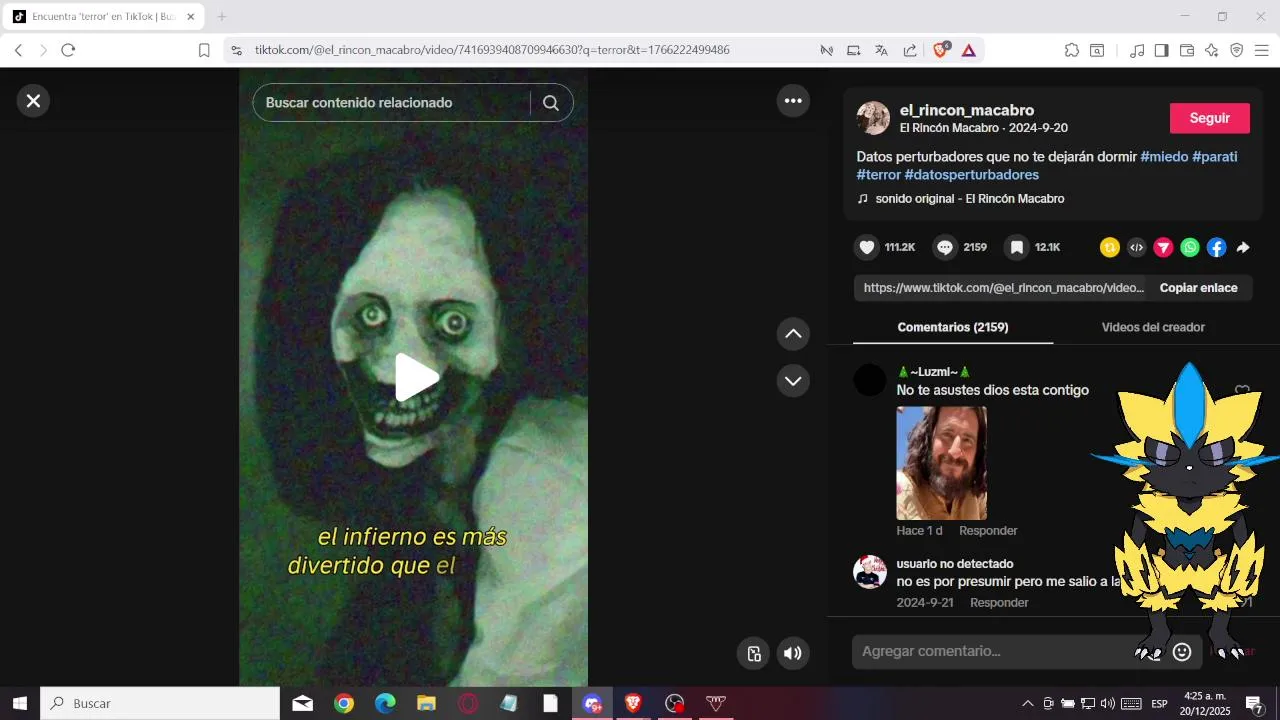The image size is (1280, 720).
Task: Open Chrome from the taskbar
Action: 344,704
